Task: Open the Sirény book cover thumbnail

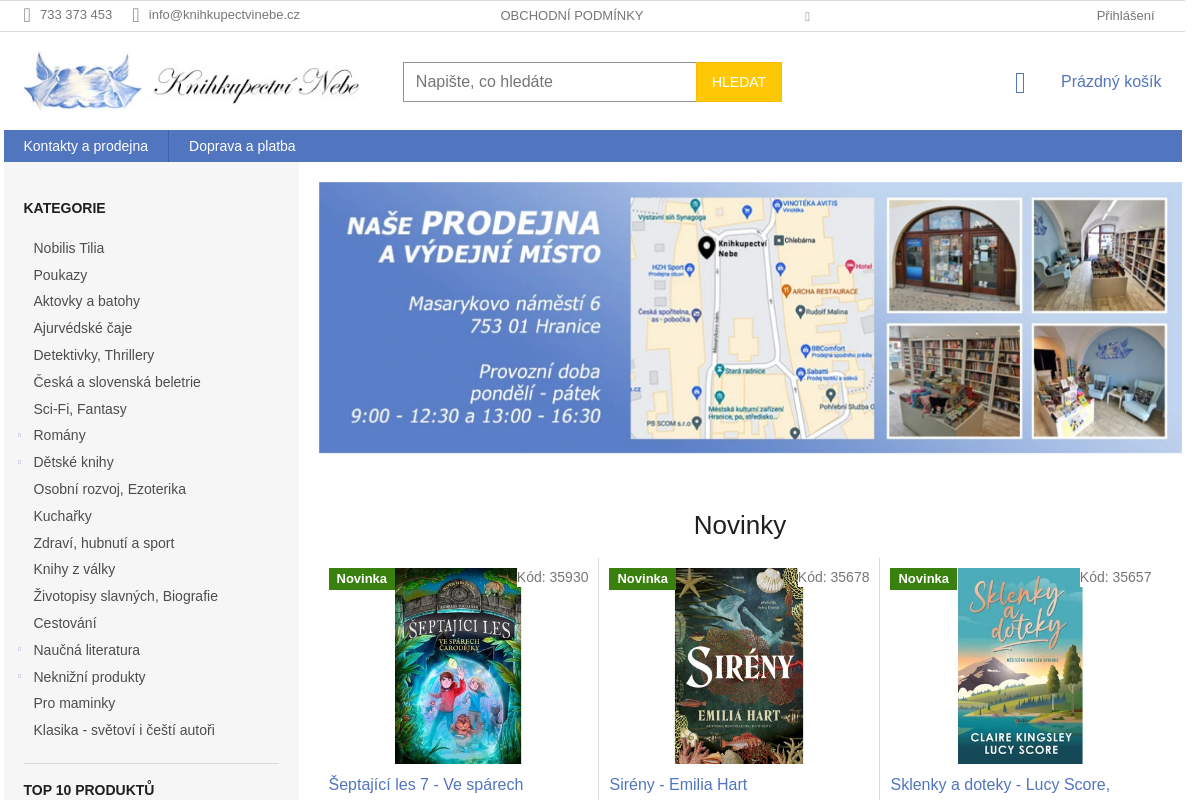Action: tap(739, 666)
